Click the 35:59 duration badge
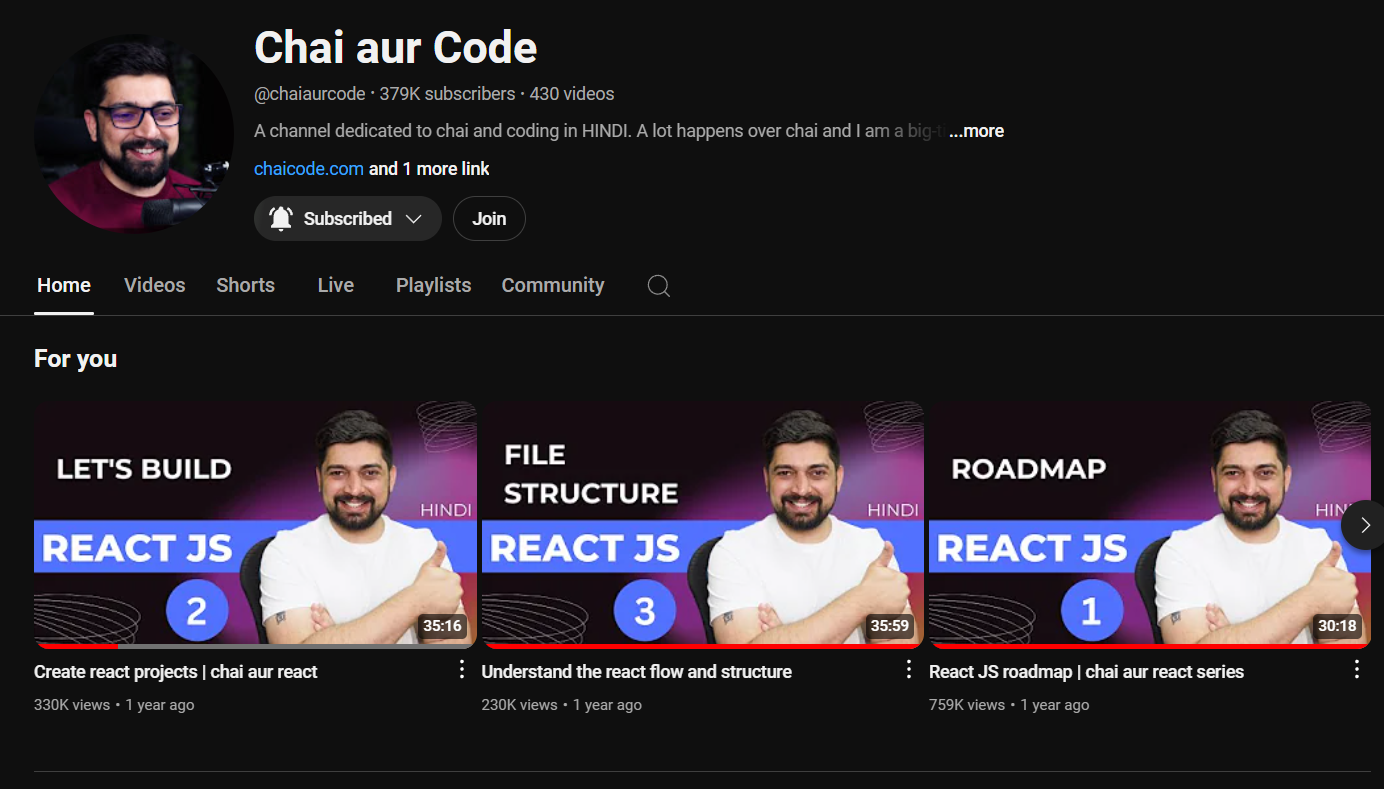This screenshot has height=789, width=1384. [x=890, y=626]
